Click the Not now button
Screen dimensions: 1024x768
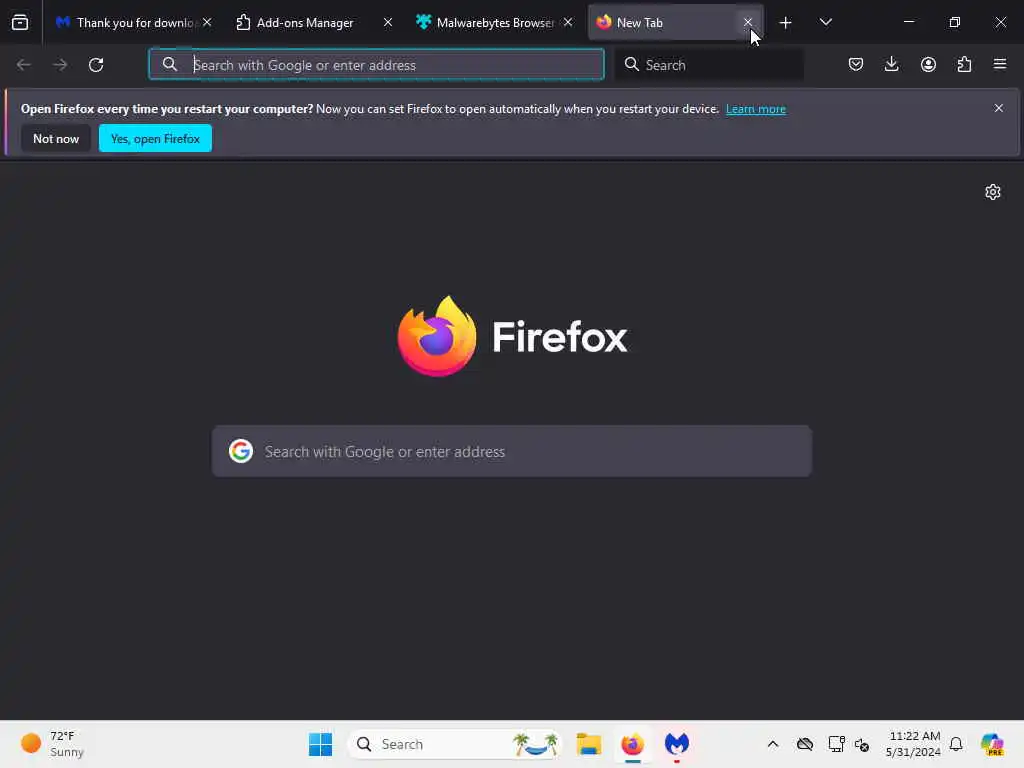[56, 138]
